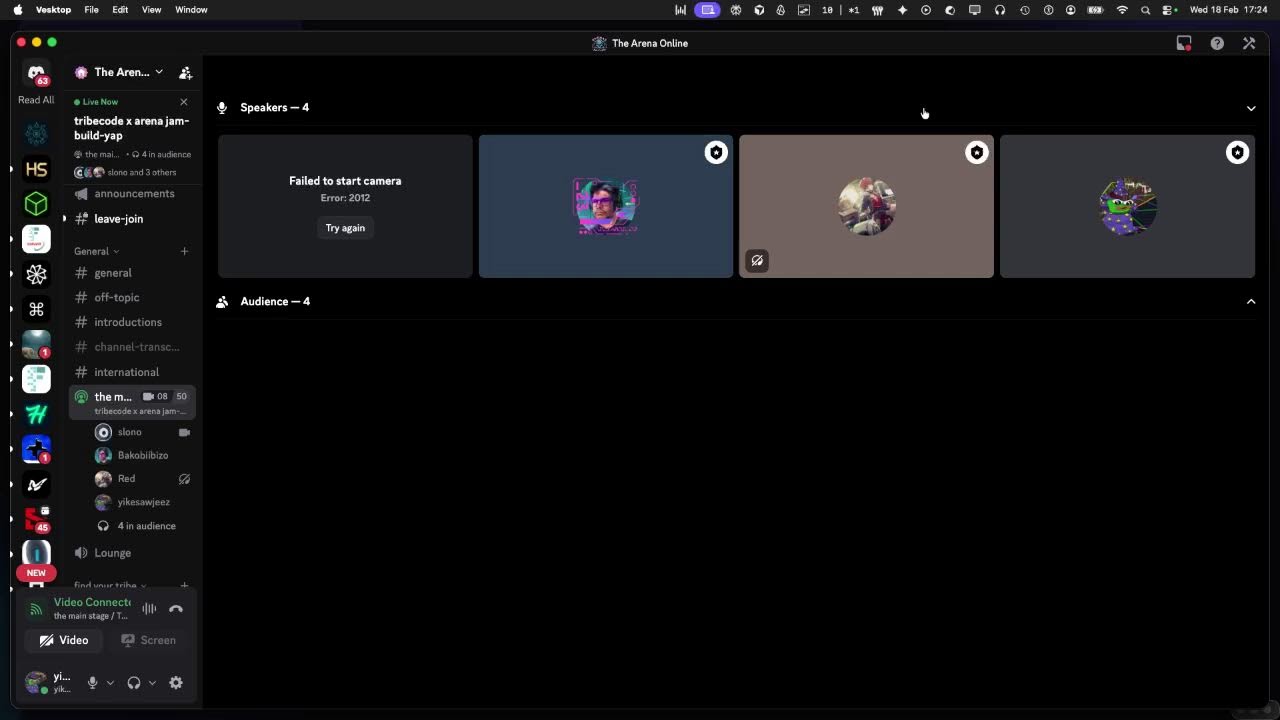Open the command-symbol server icon
The image size is (1280, 720).
36,309
